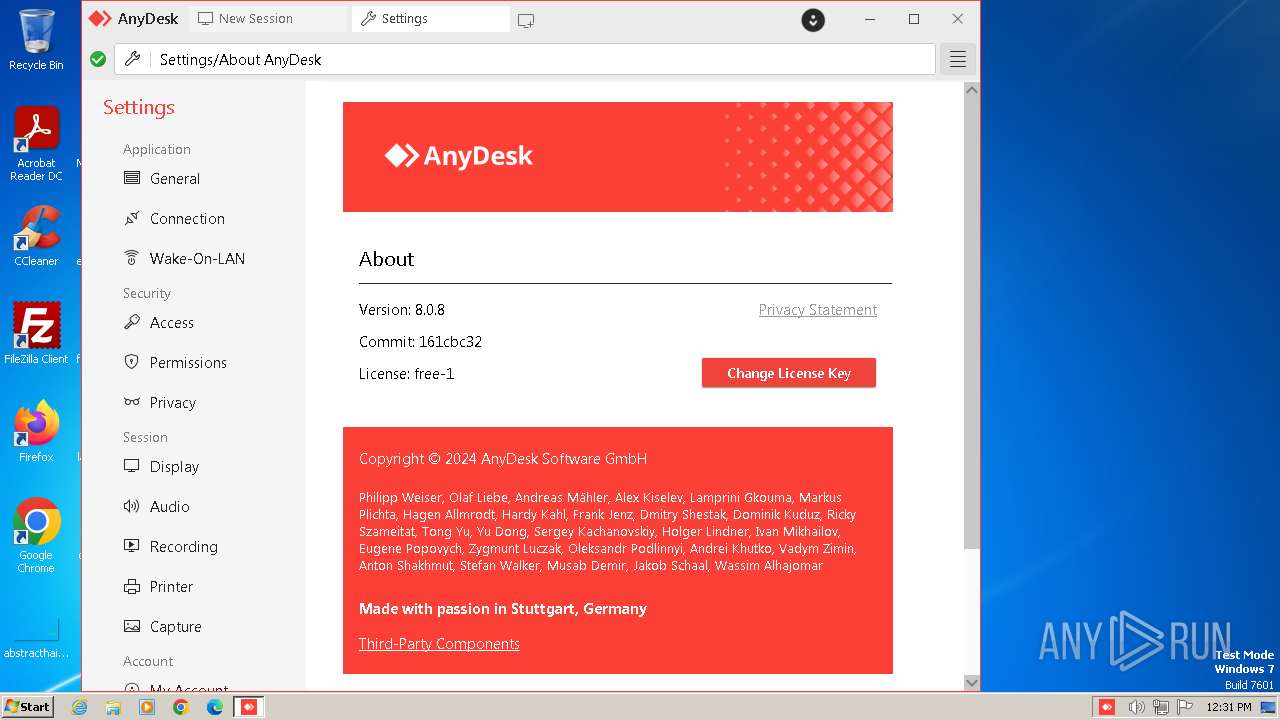Click the Settings heading in sidebar
This screenshot has height=720, width=1280.
[x=139, y=107]
